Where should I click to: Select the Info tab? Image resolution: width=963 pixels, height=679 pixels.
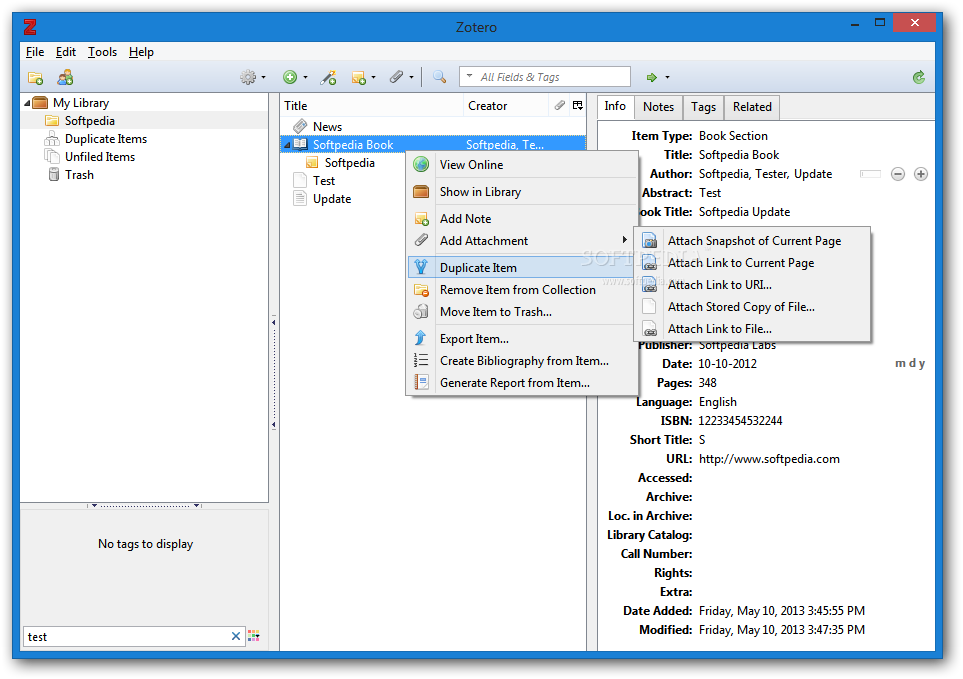[x=615, y=106]
